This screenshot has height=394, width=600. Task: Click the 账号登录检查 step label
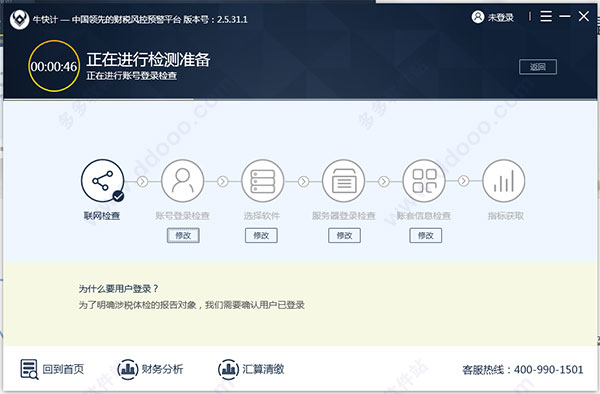[182, 216]
